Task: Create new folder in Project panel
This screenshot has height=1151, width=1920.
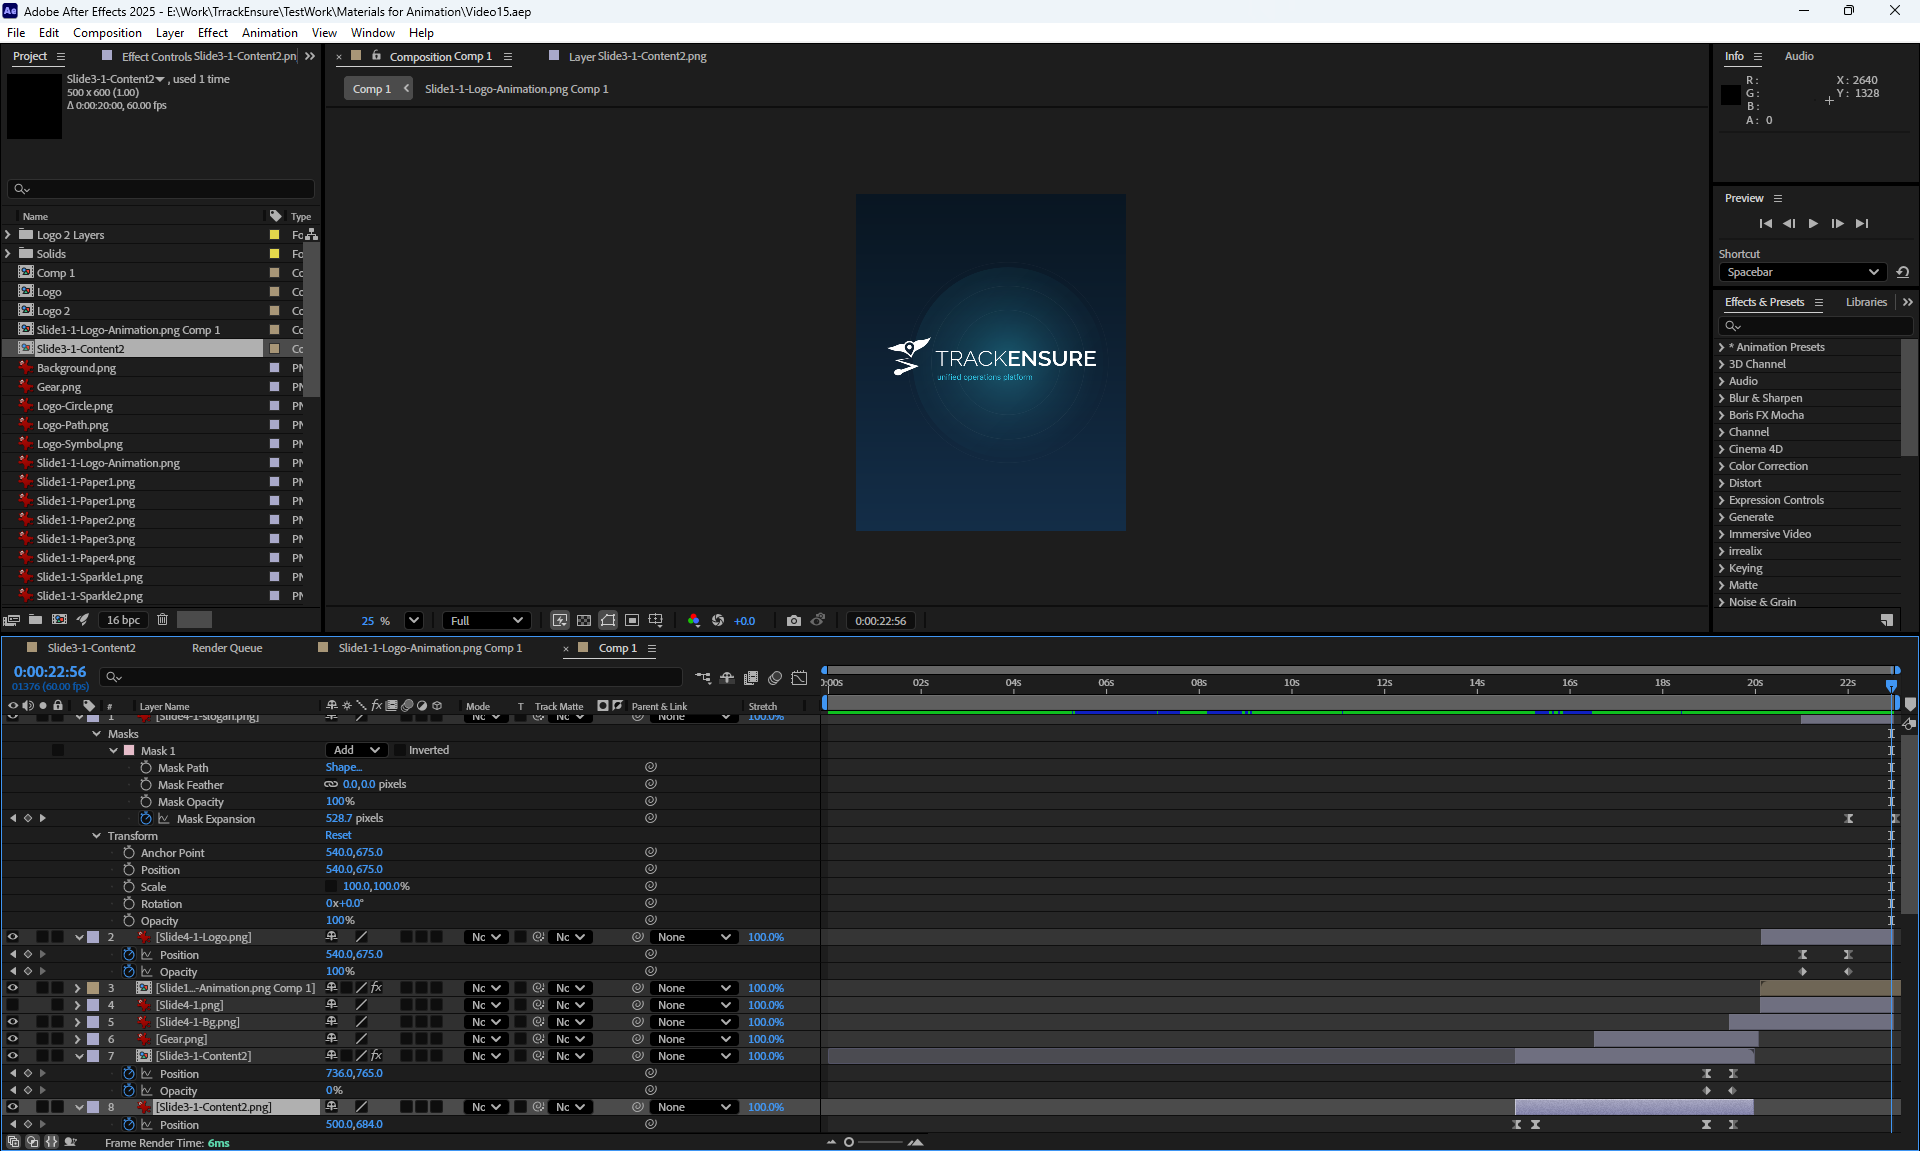Action: pyautogui.click(x=35, y=620)
